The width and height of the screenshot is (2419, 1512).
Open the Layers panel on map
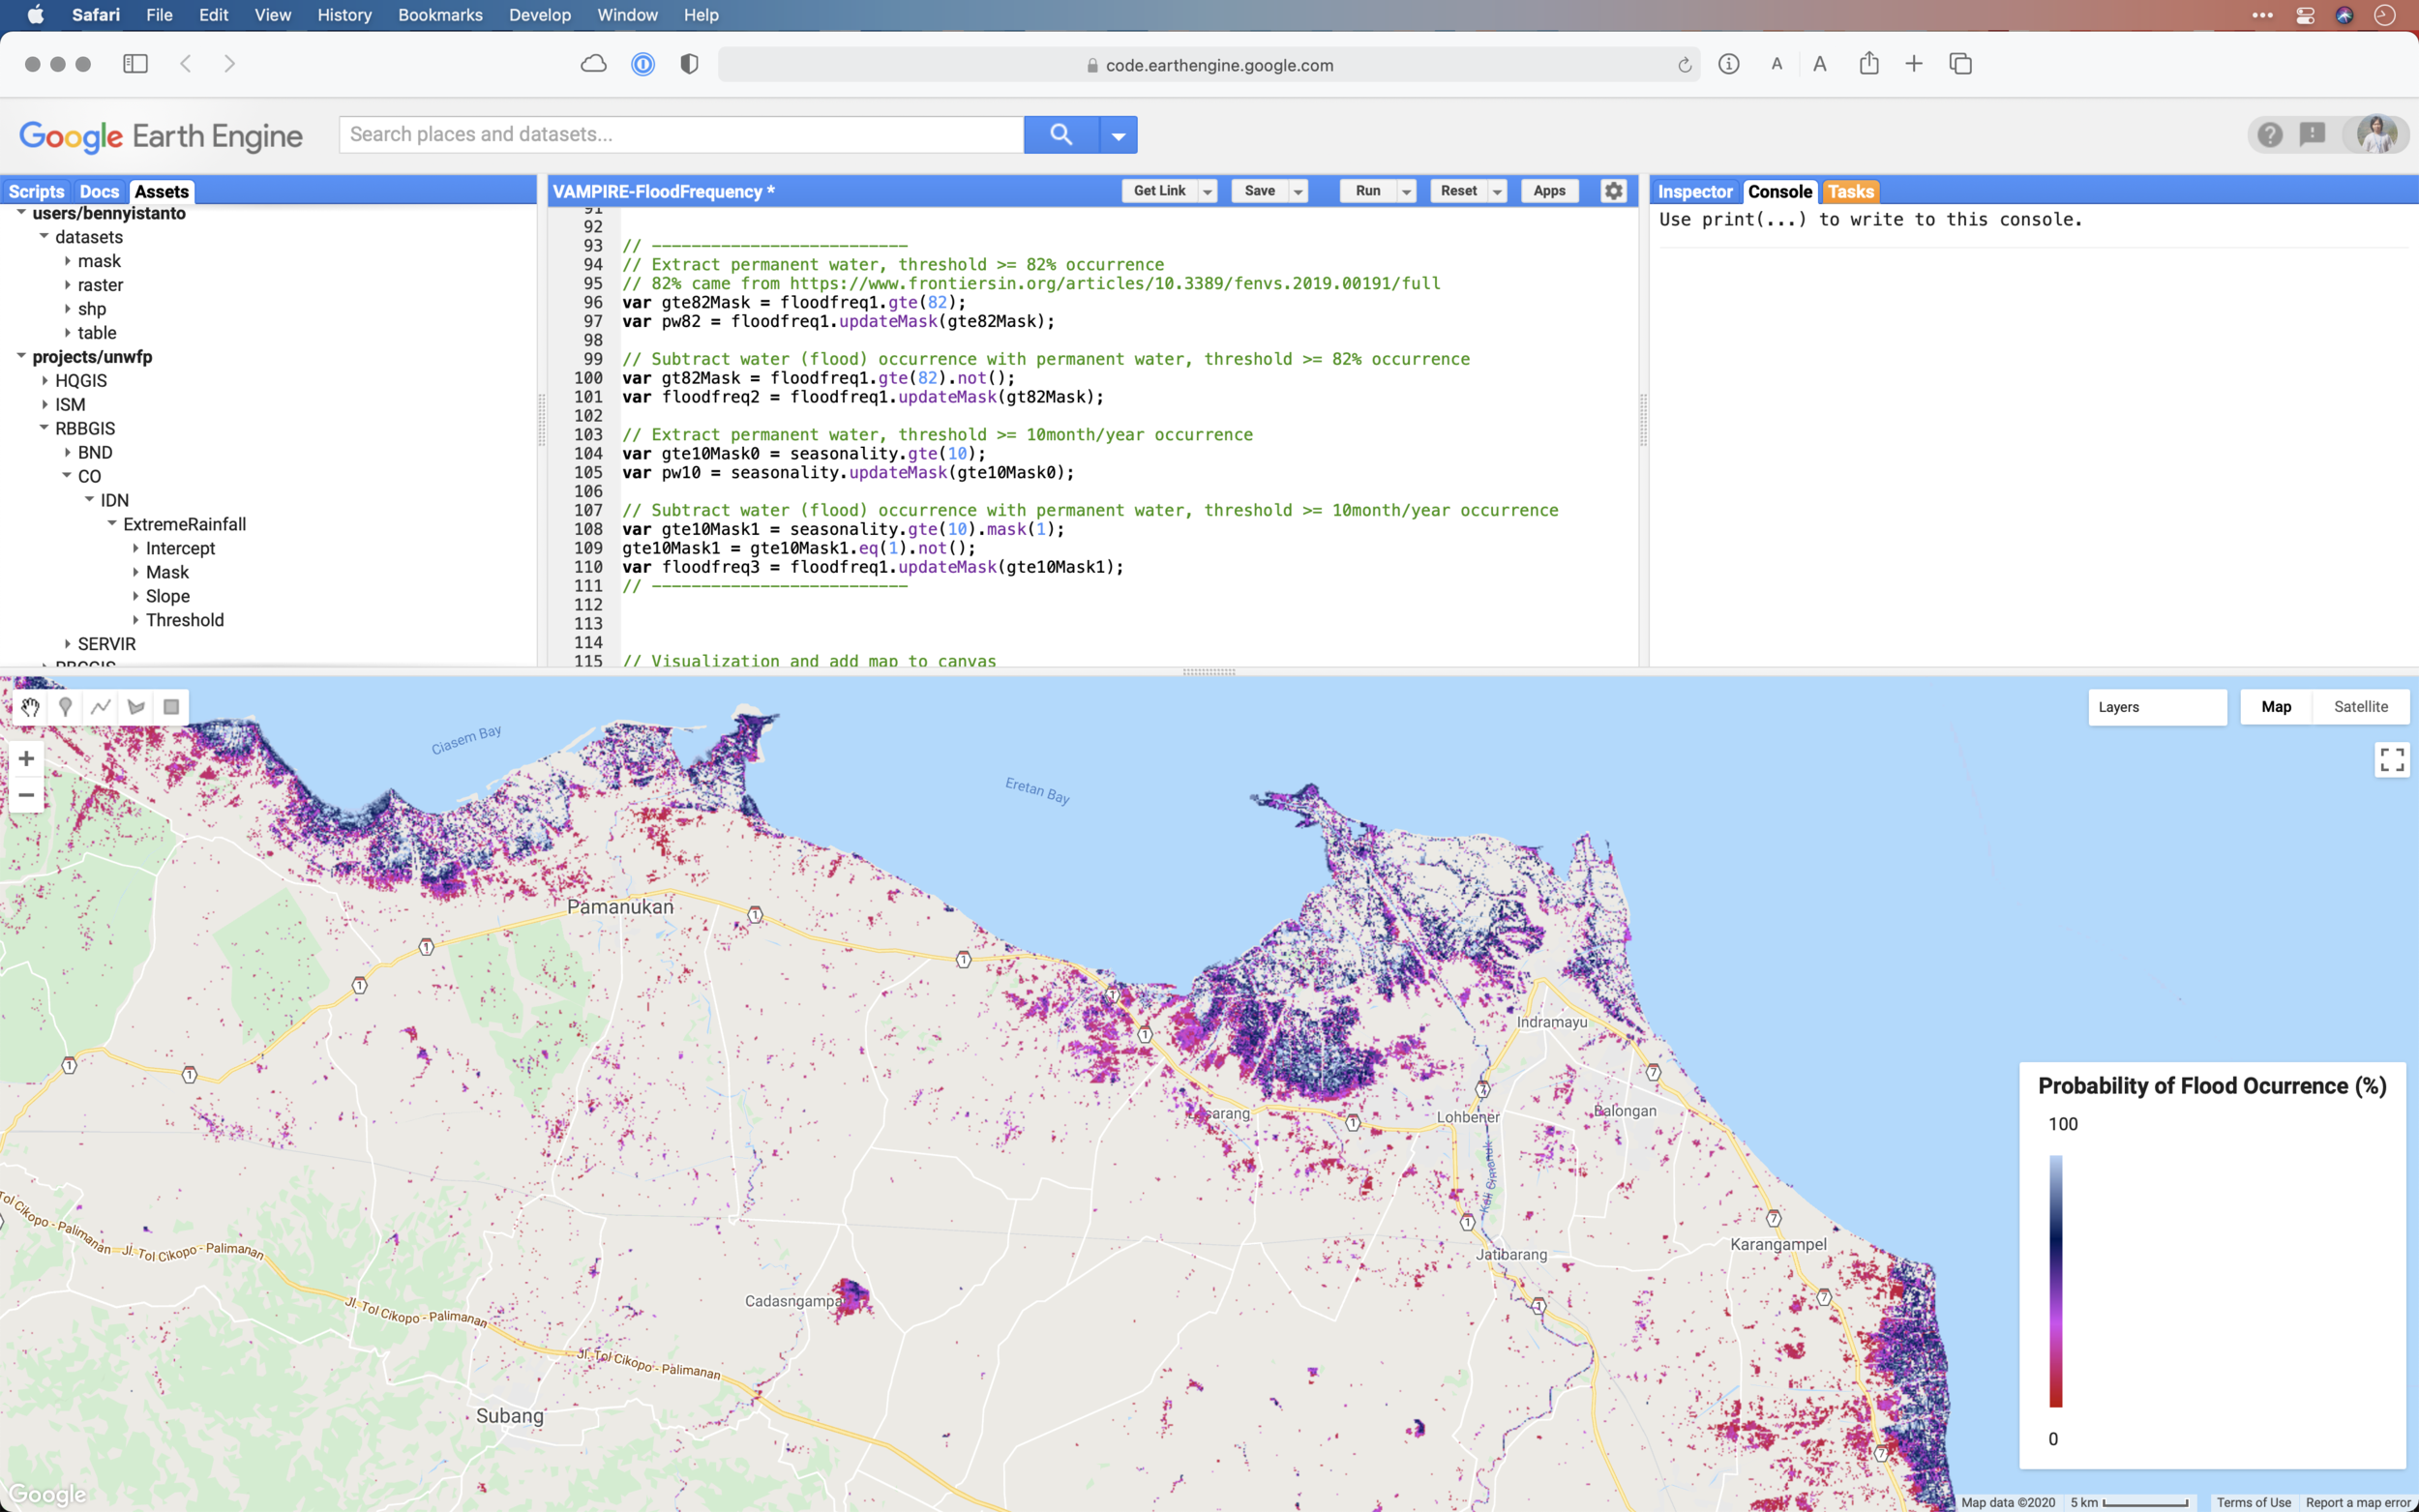pyautogui.click(x=2156, y=707)
